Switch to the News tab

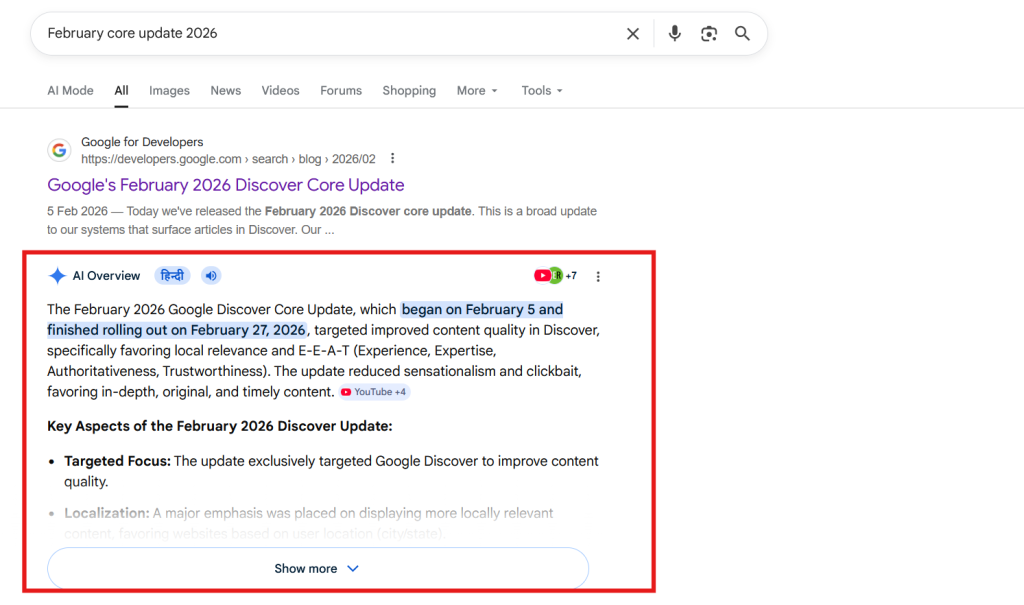(x=225, y=91)
